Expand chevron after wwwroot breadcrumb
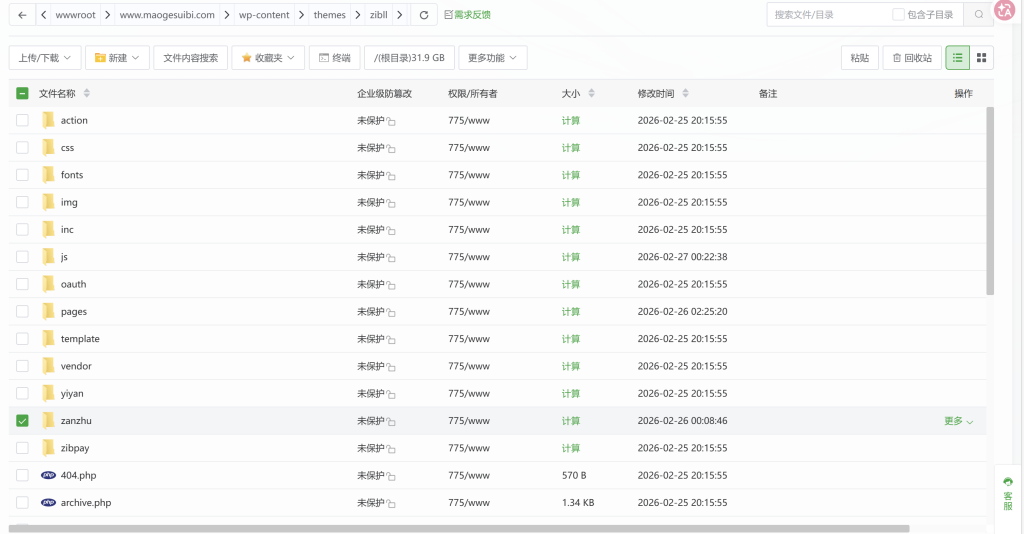The height and width of the screenshot is (534, 1024). pos(108,15)
